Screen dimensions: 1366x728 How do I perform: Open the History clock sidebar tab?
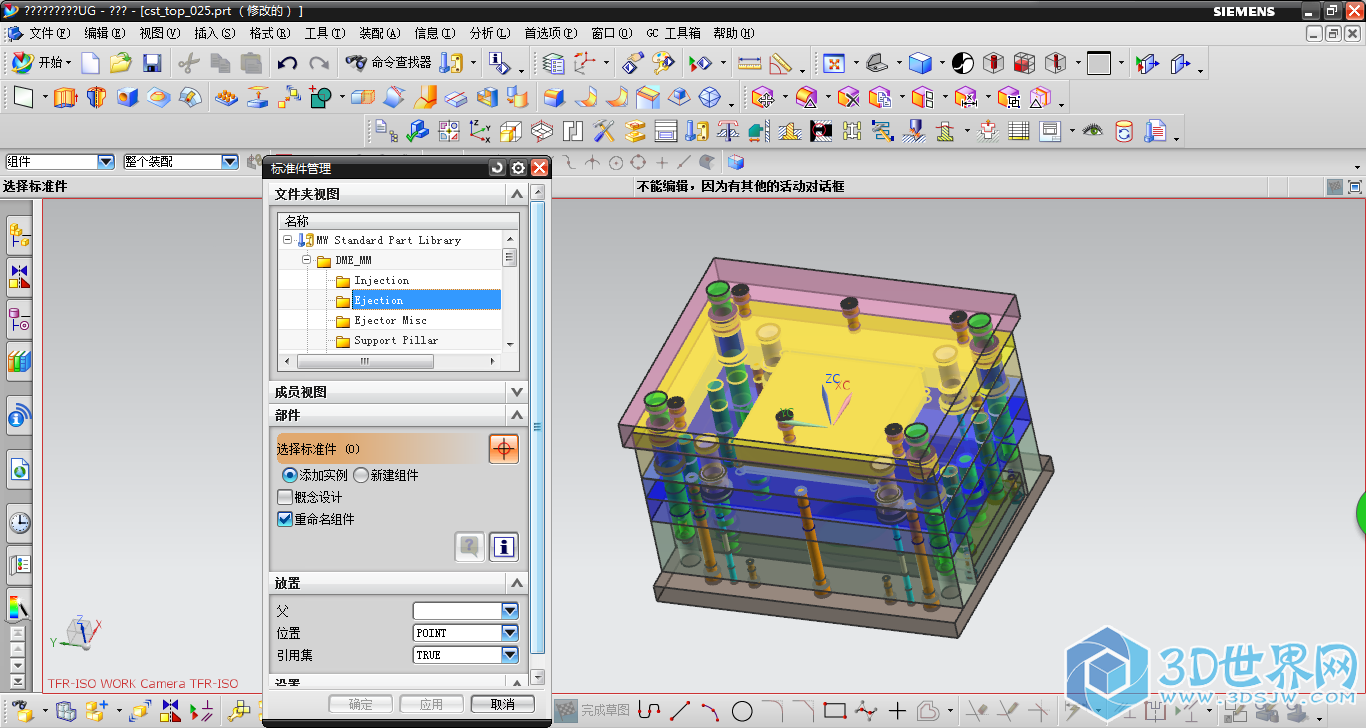[19, 521]
